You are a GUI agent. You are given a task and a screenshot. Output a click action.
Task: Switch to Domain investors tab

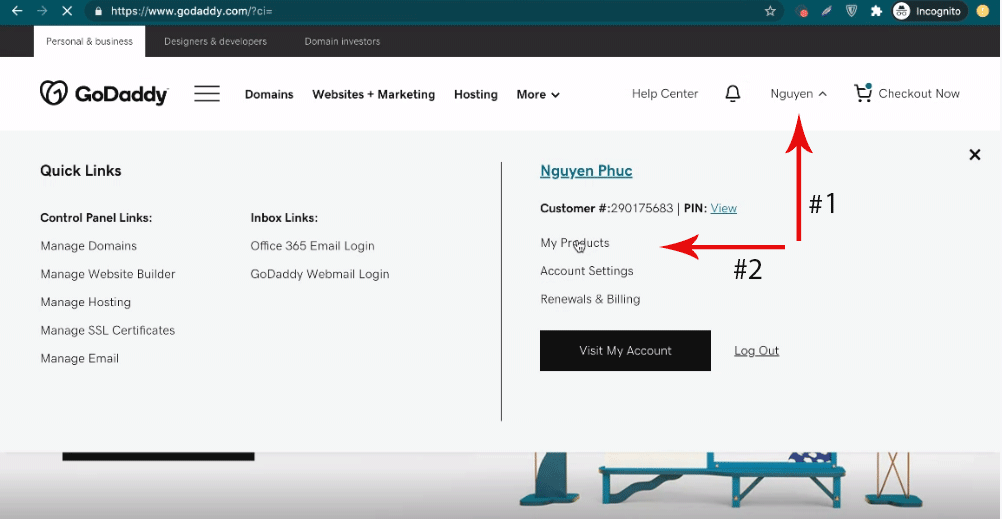tap(342, 42)
